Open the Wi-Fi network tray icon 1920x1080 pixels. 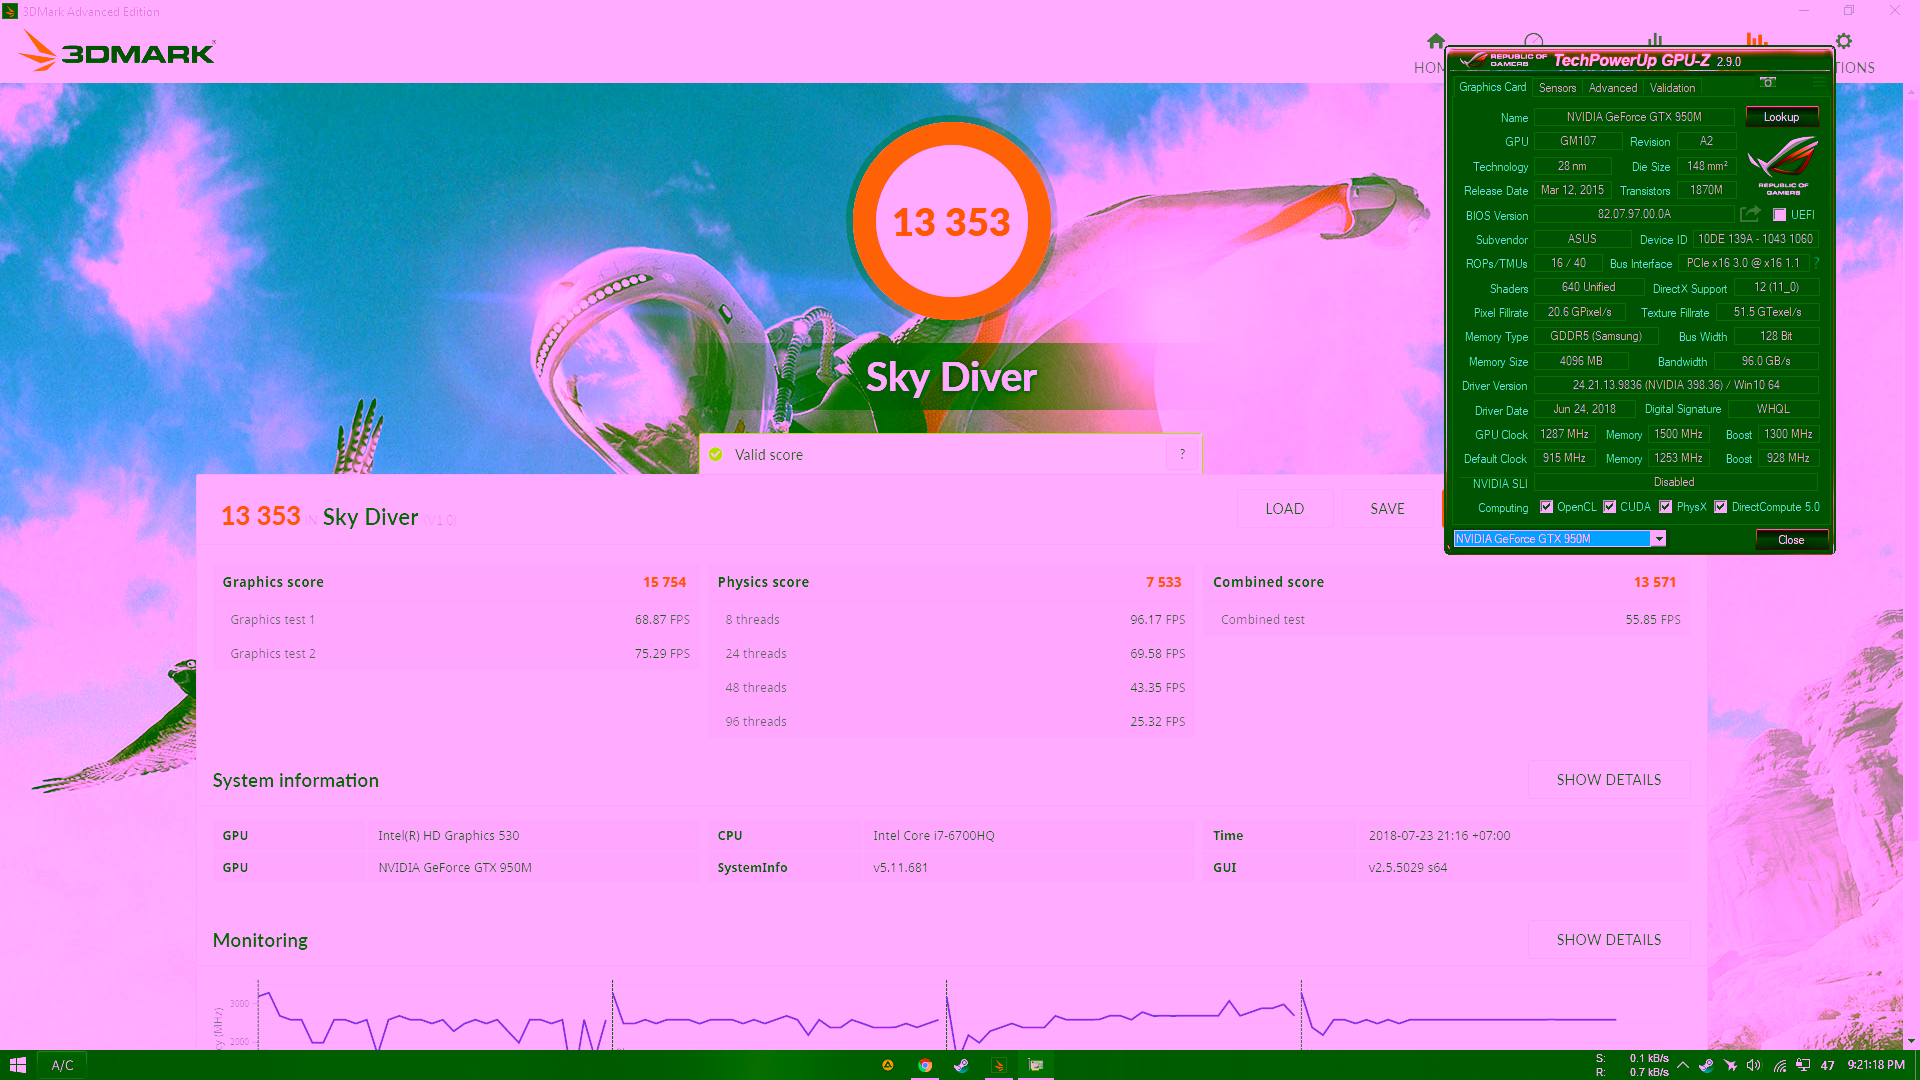(x=1779, y=1065)
